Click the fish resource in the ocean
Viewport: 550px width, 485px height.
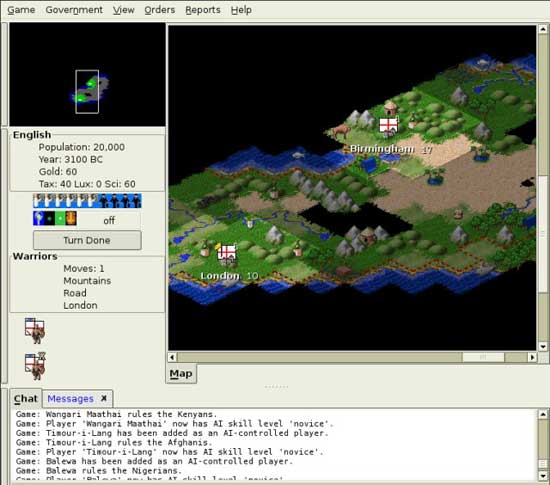pos(298,155)
